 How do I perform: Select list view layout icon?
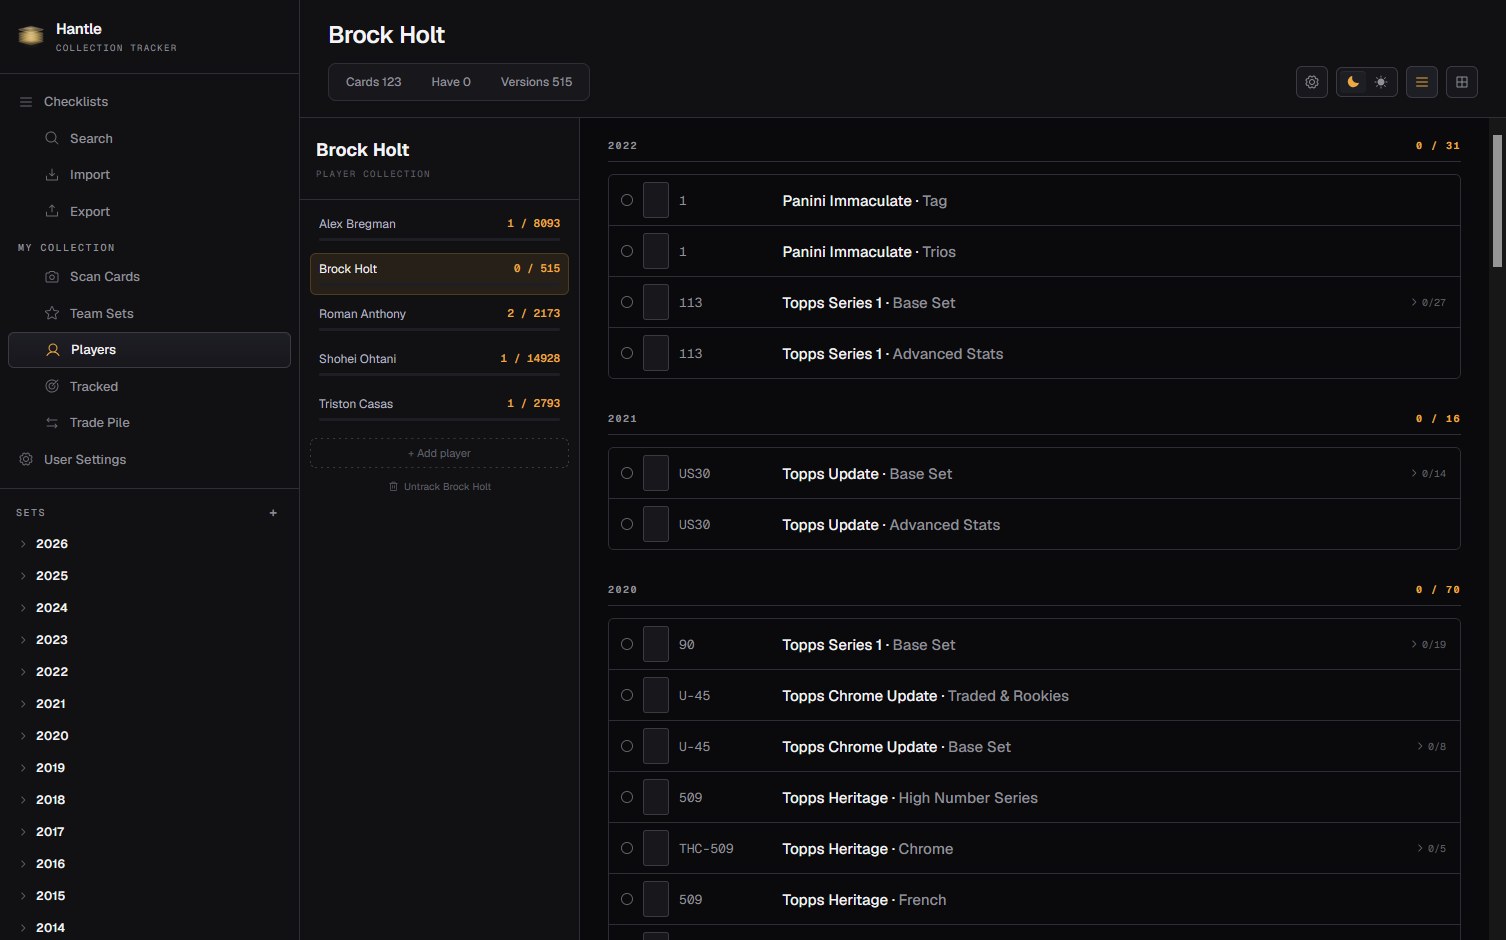1422,82
